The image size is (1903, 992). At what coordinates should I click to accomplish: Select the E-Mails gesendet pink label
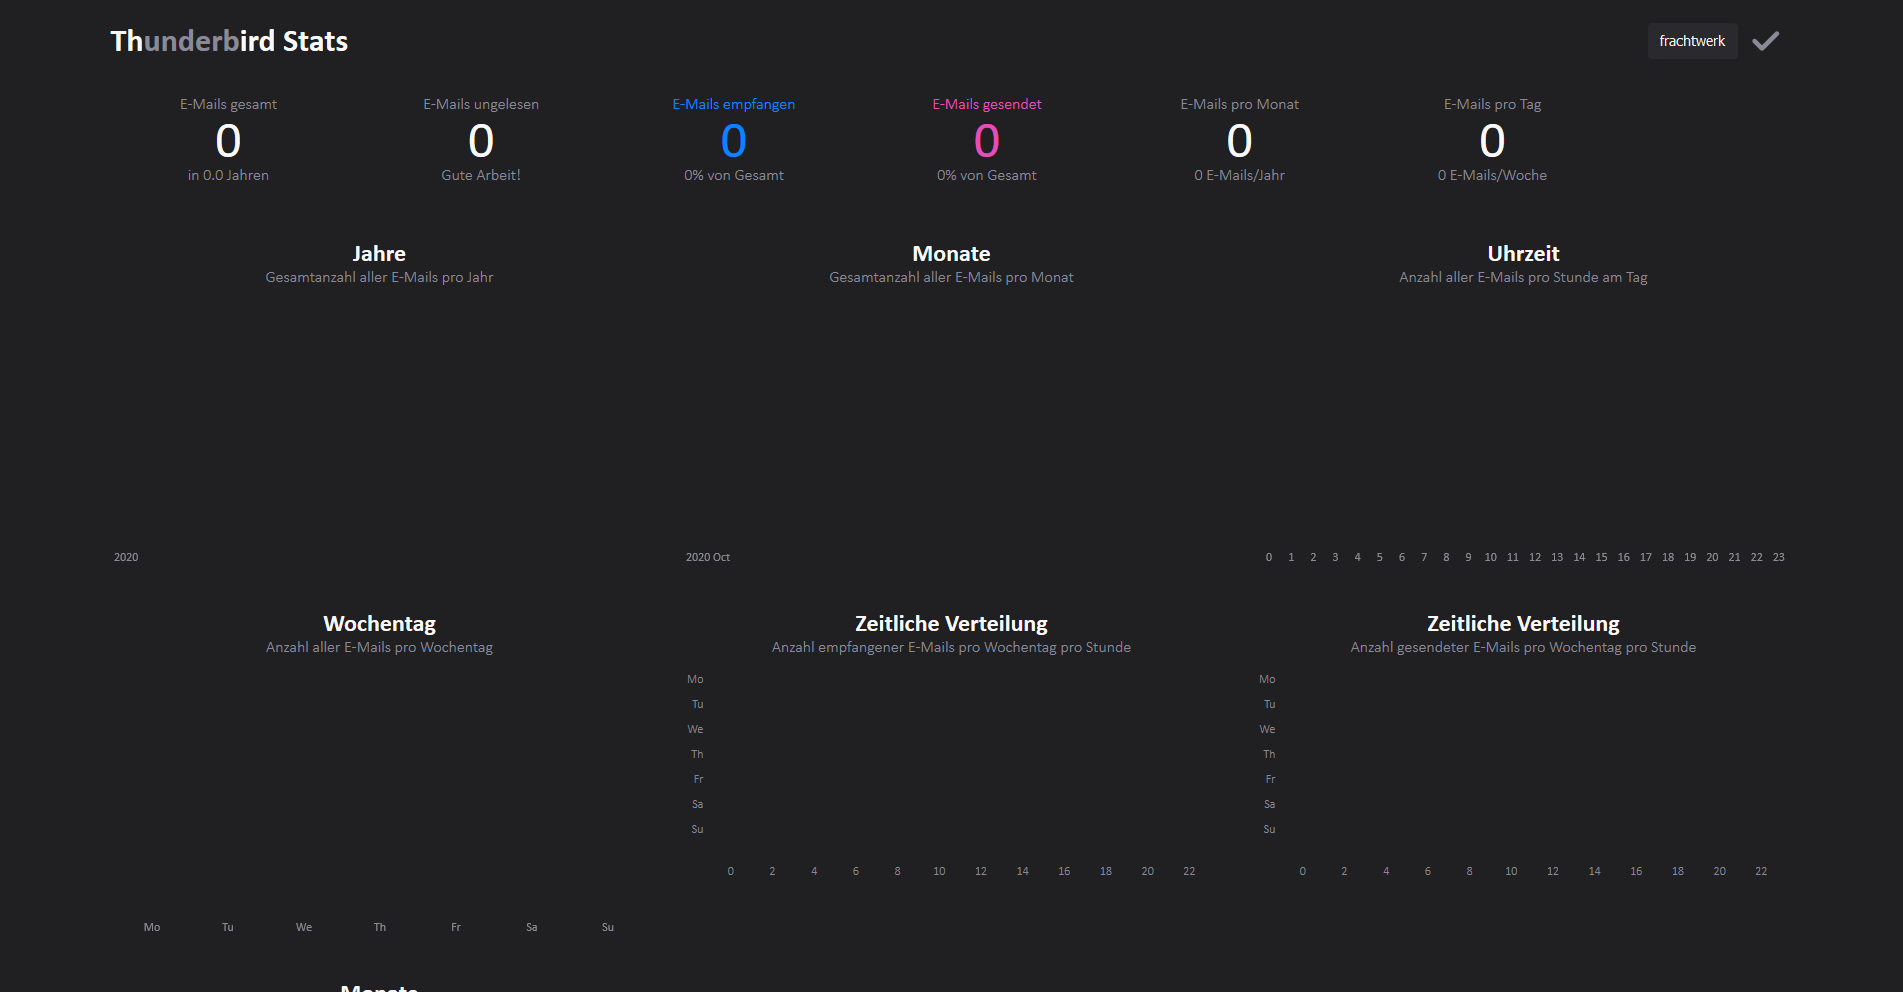tap(987, 104)
